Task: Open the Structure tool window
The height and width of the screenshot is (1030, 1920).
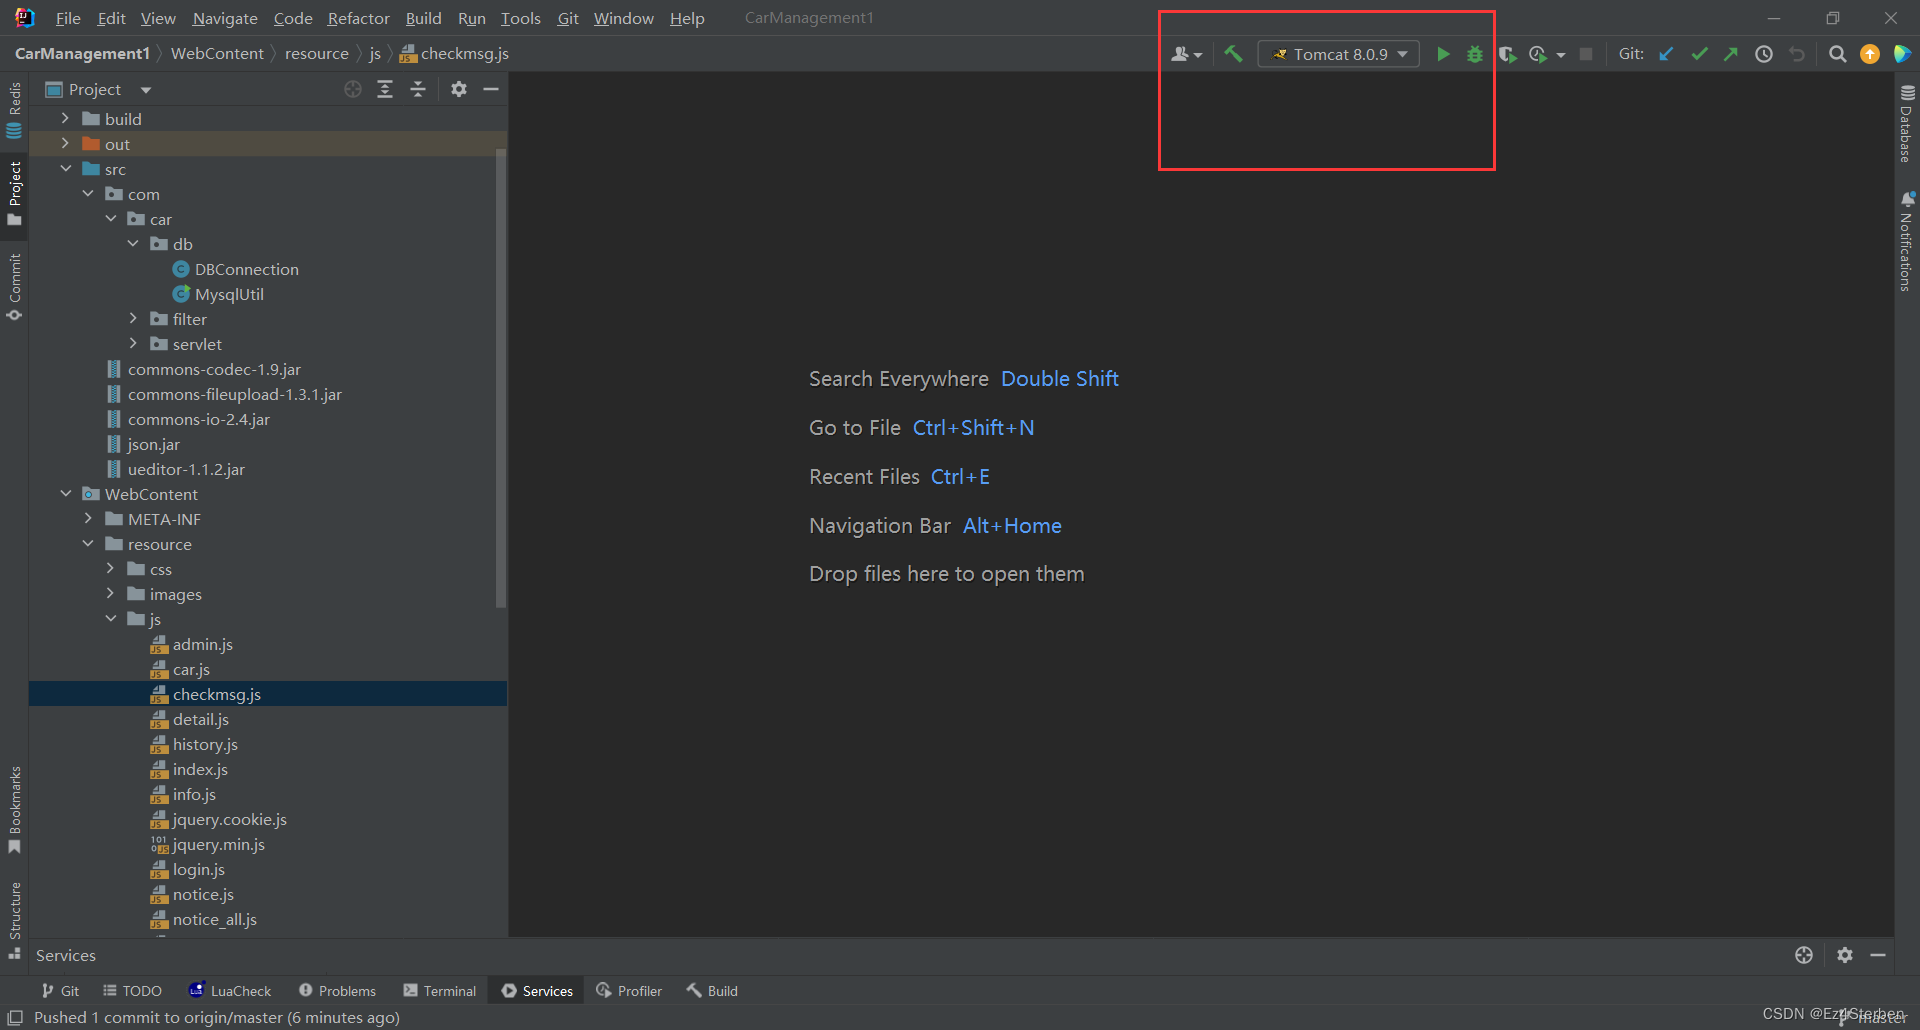Action: point(14,919)
